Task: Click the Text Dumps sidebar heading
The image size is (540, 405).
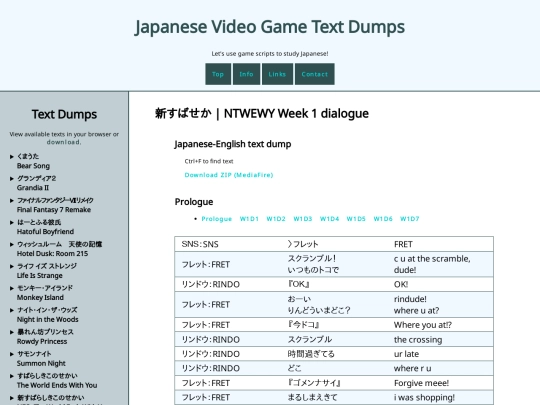Action: tap(64, 114)
